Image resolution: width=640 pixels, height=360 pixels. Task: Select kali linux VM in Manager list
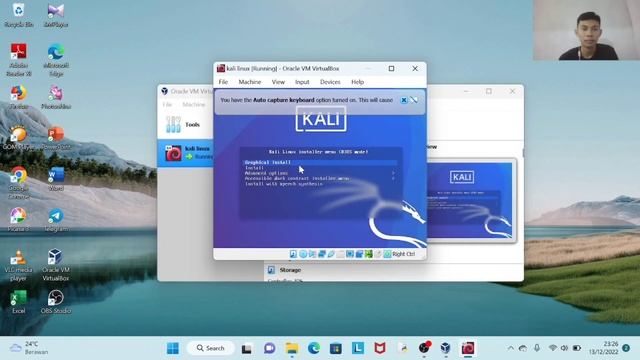click(x=186, y=153)
